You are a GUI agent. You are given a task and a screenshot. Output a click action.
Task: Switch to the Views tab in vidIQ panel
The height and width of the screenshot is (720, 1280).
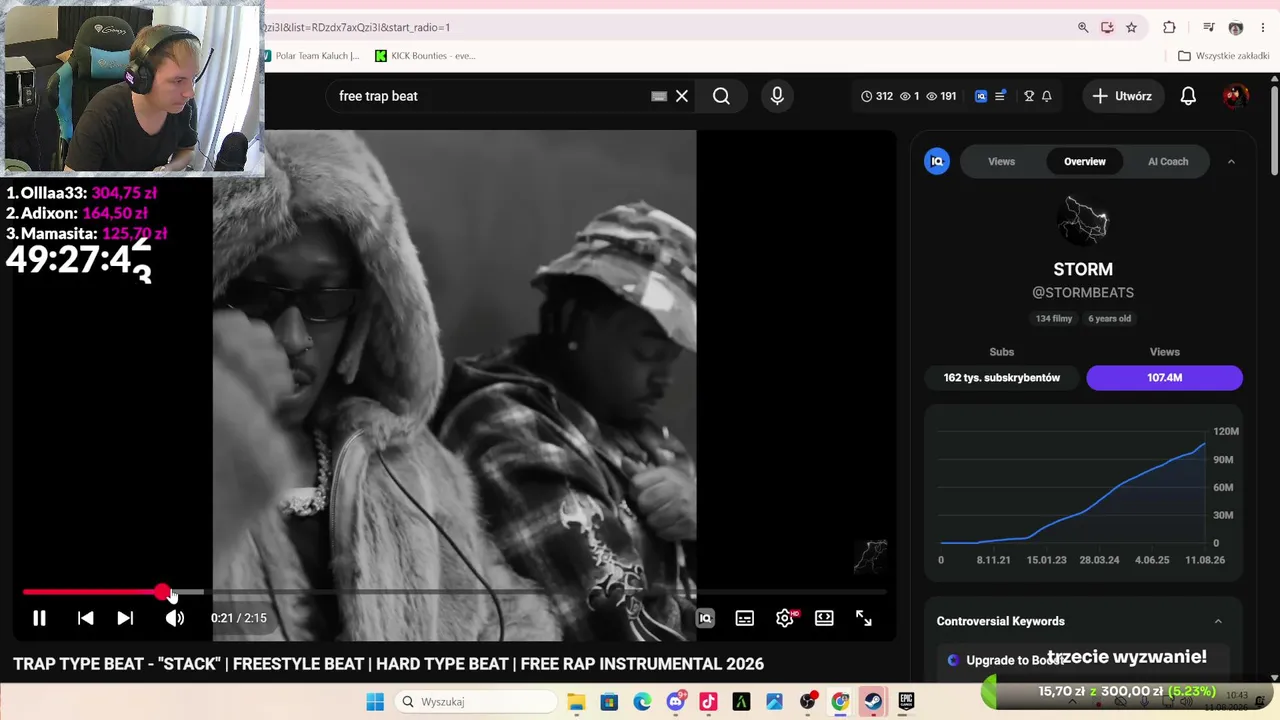click(x=1001, y=161)
